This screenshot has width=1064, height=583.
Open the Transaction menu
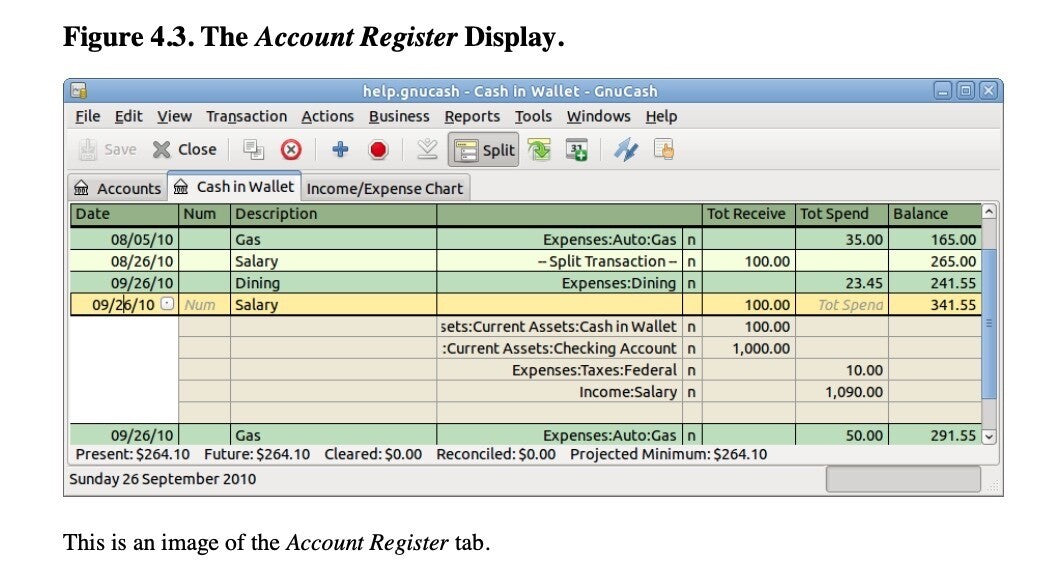247,116
